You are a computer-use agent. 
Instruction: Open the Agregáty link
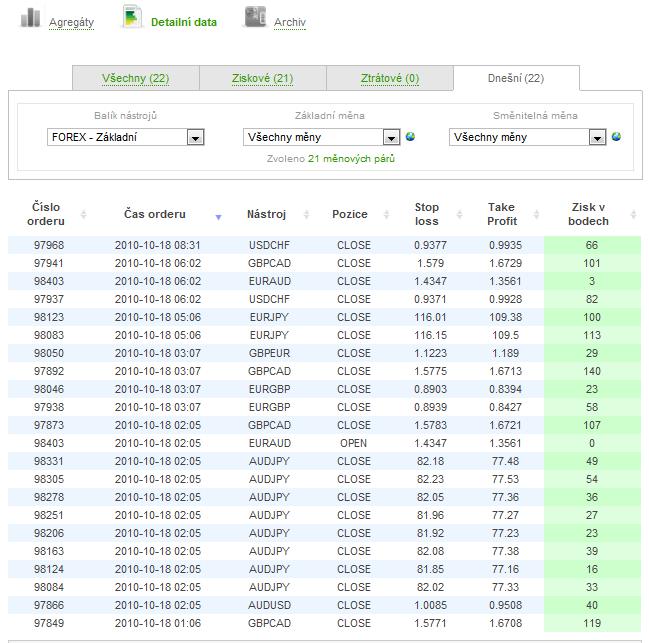[72, 22]
